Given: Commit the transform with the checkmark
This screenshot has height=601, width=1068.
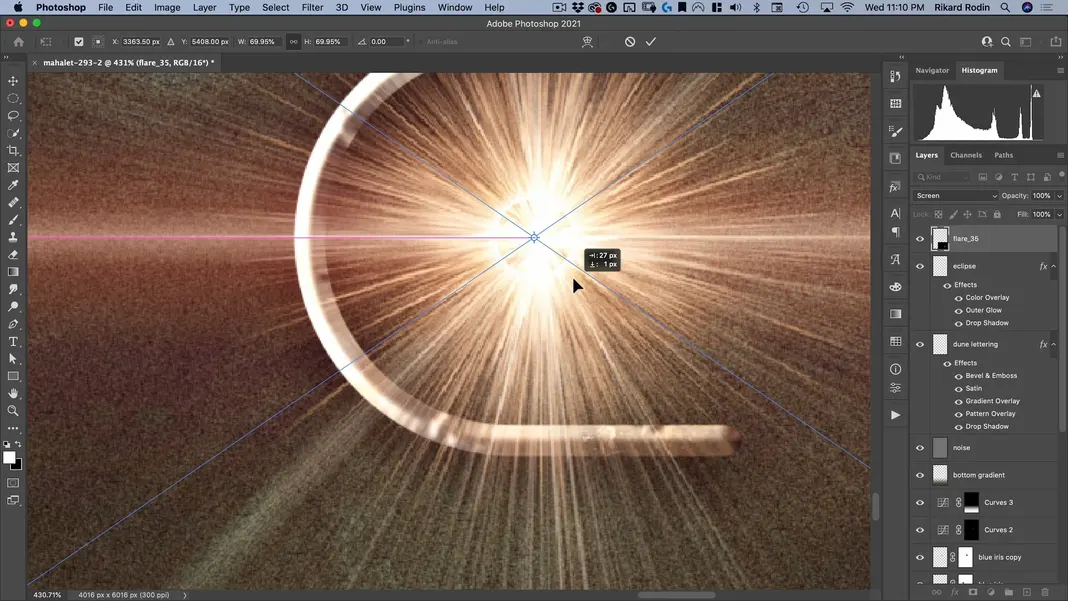Looking at the screenshot, I should [x=650, y=42].
